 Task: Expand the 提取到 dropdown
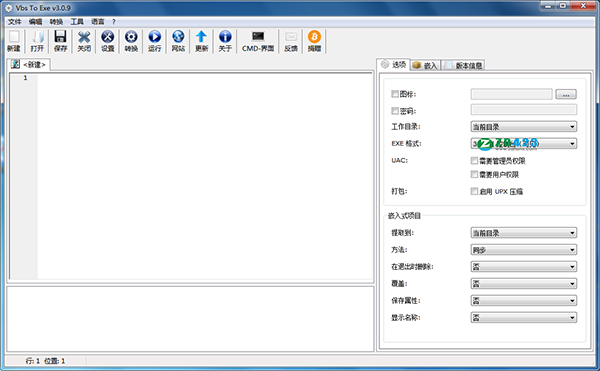point(523,233)
